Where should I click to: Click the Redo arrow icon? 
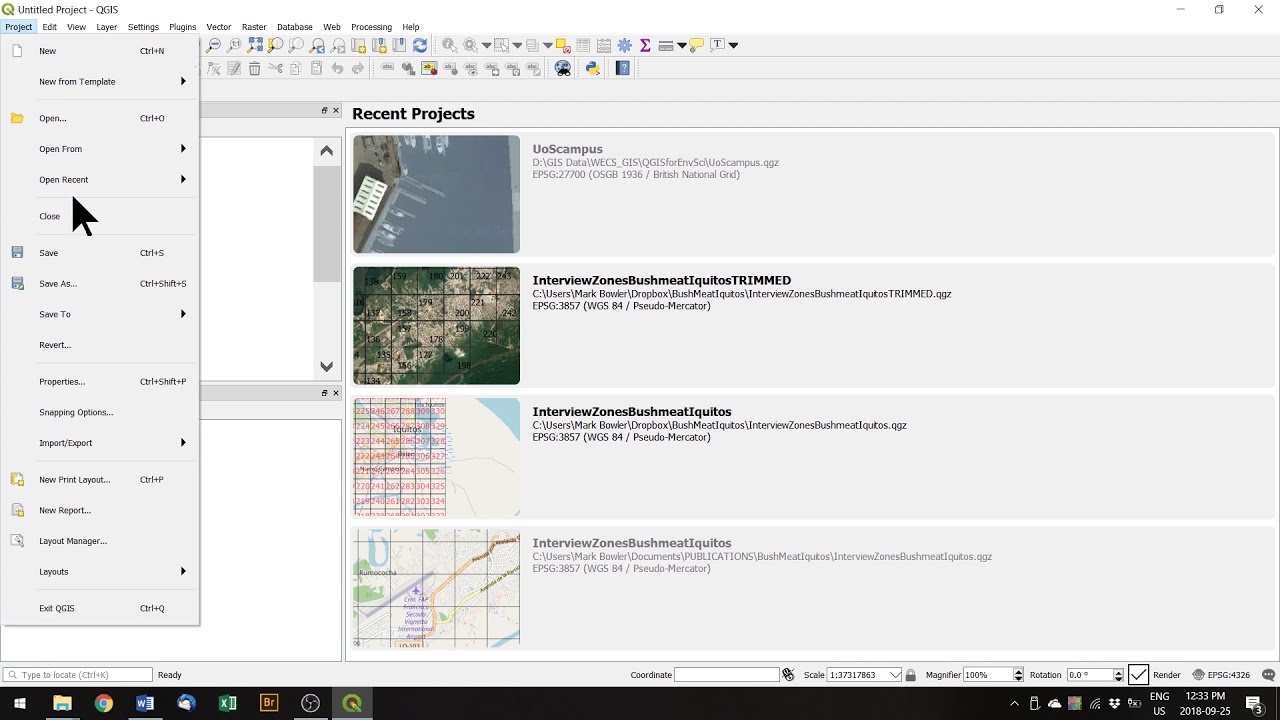click(x=358, y=68)
